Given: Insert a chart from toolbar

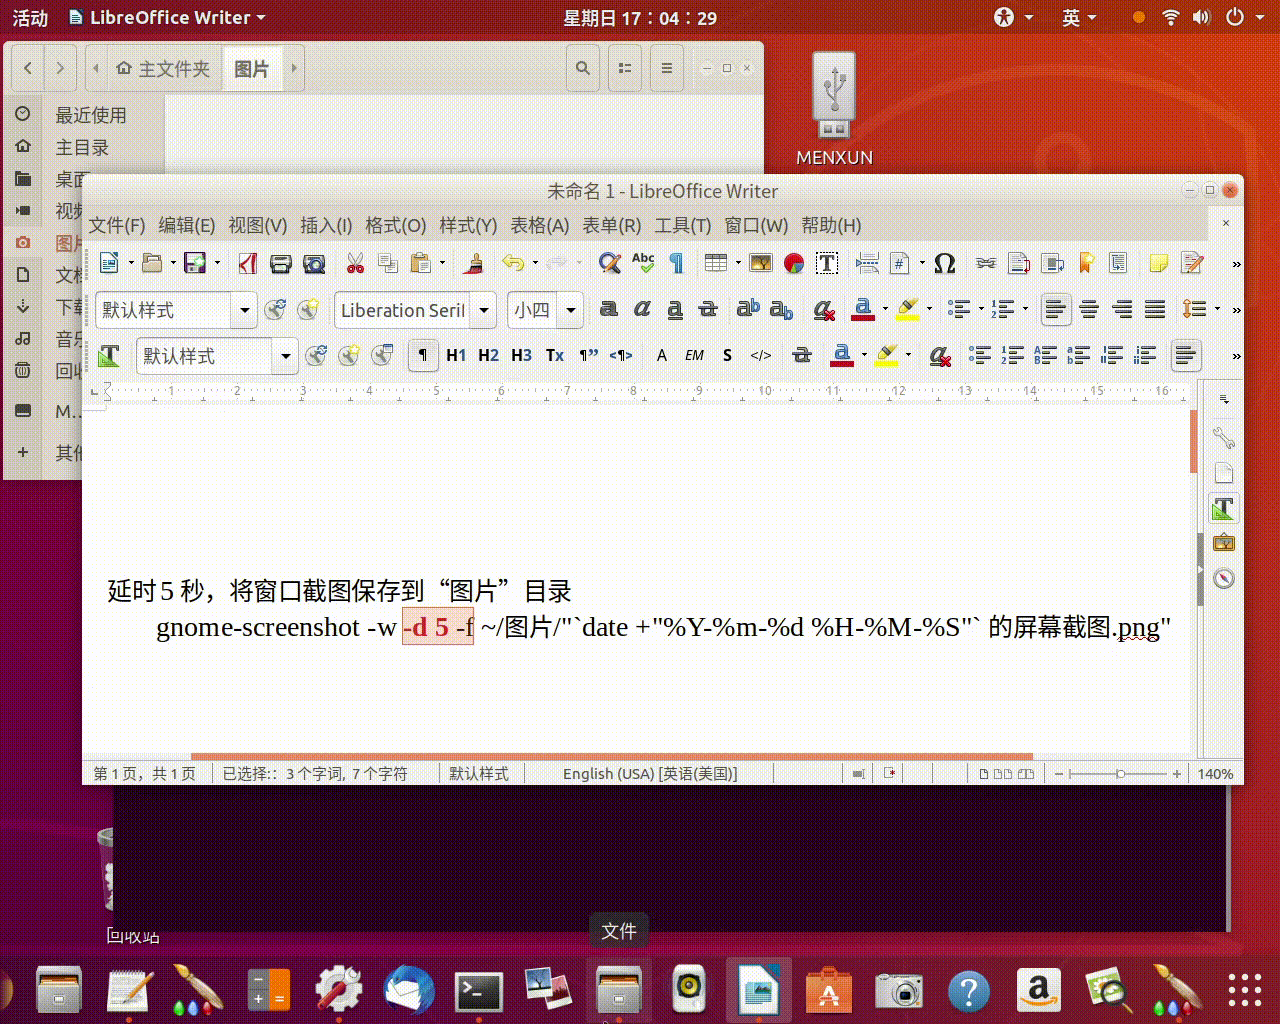Looking at the screenshot, I should click(x=794, y=263).
